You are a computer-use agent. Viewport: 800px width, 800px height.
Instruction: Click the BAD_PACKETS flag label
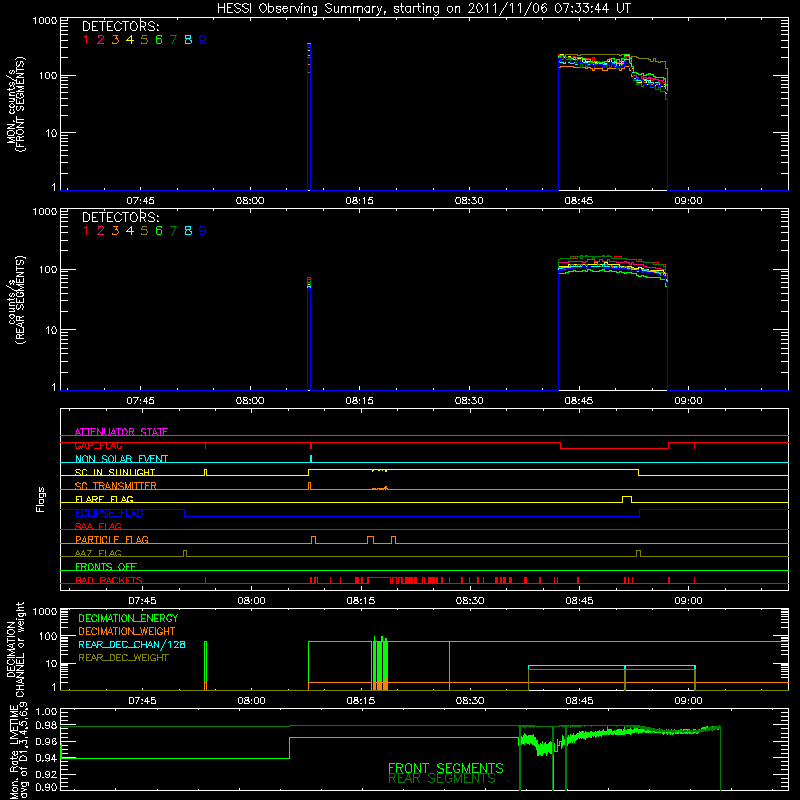point(109,580)
